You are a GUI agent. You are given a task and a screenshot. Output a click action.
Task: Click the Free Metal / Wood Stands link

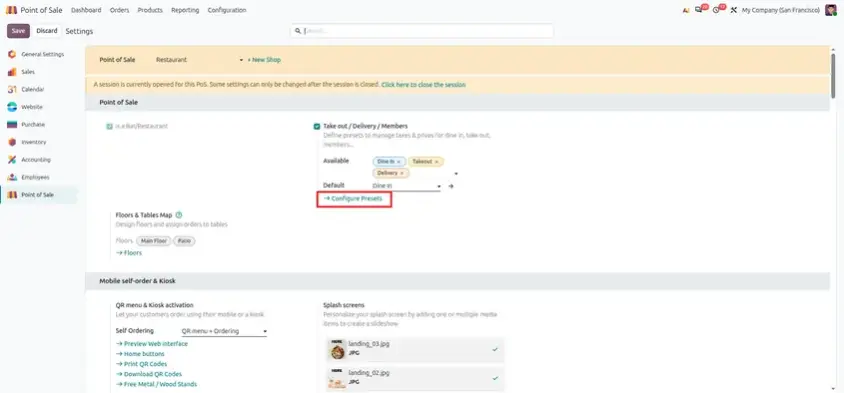pos(157,384)
